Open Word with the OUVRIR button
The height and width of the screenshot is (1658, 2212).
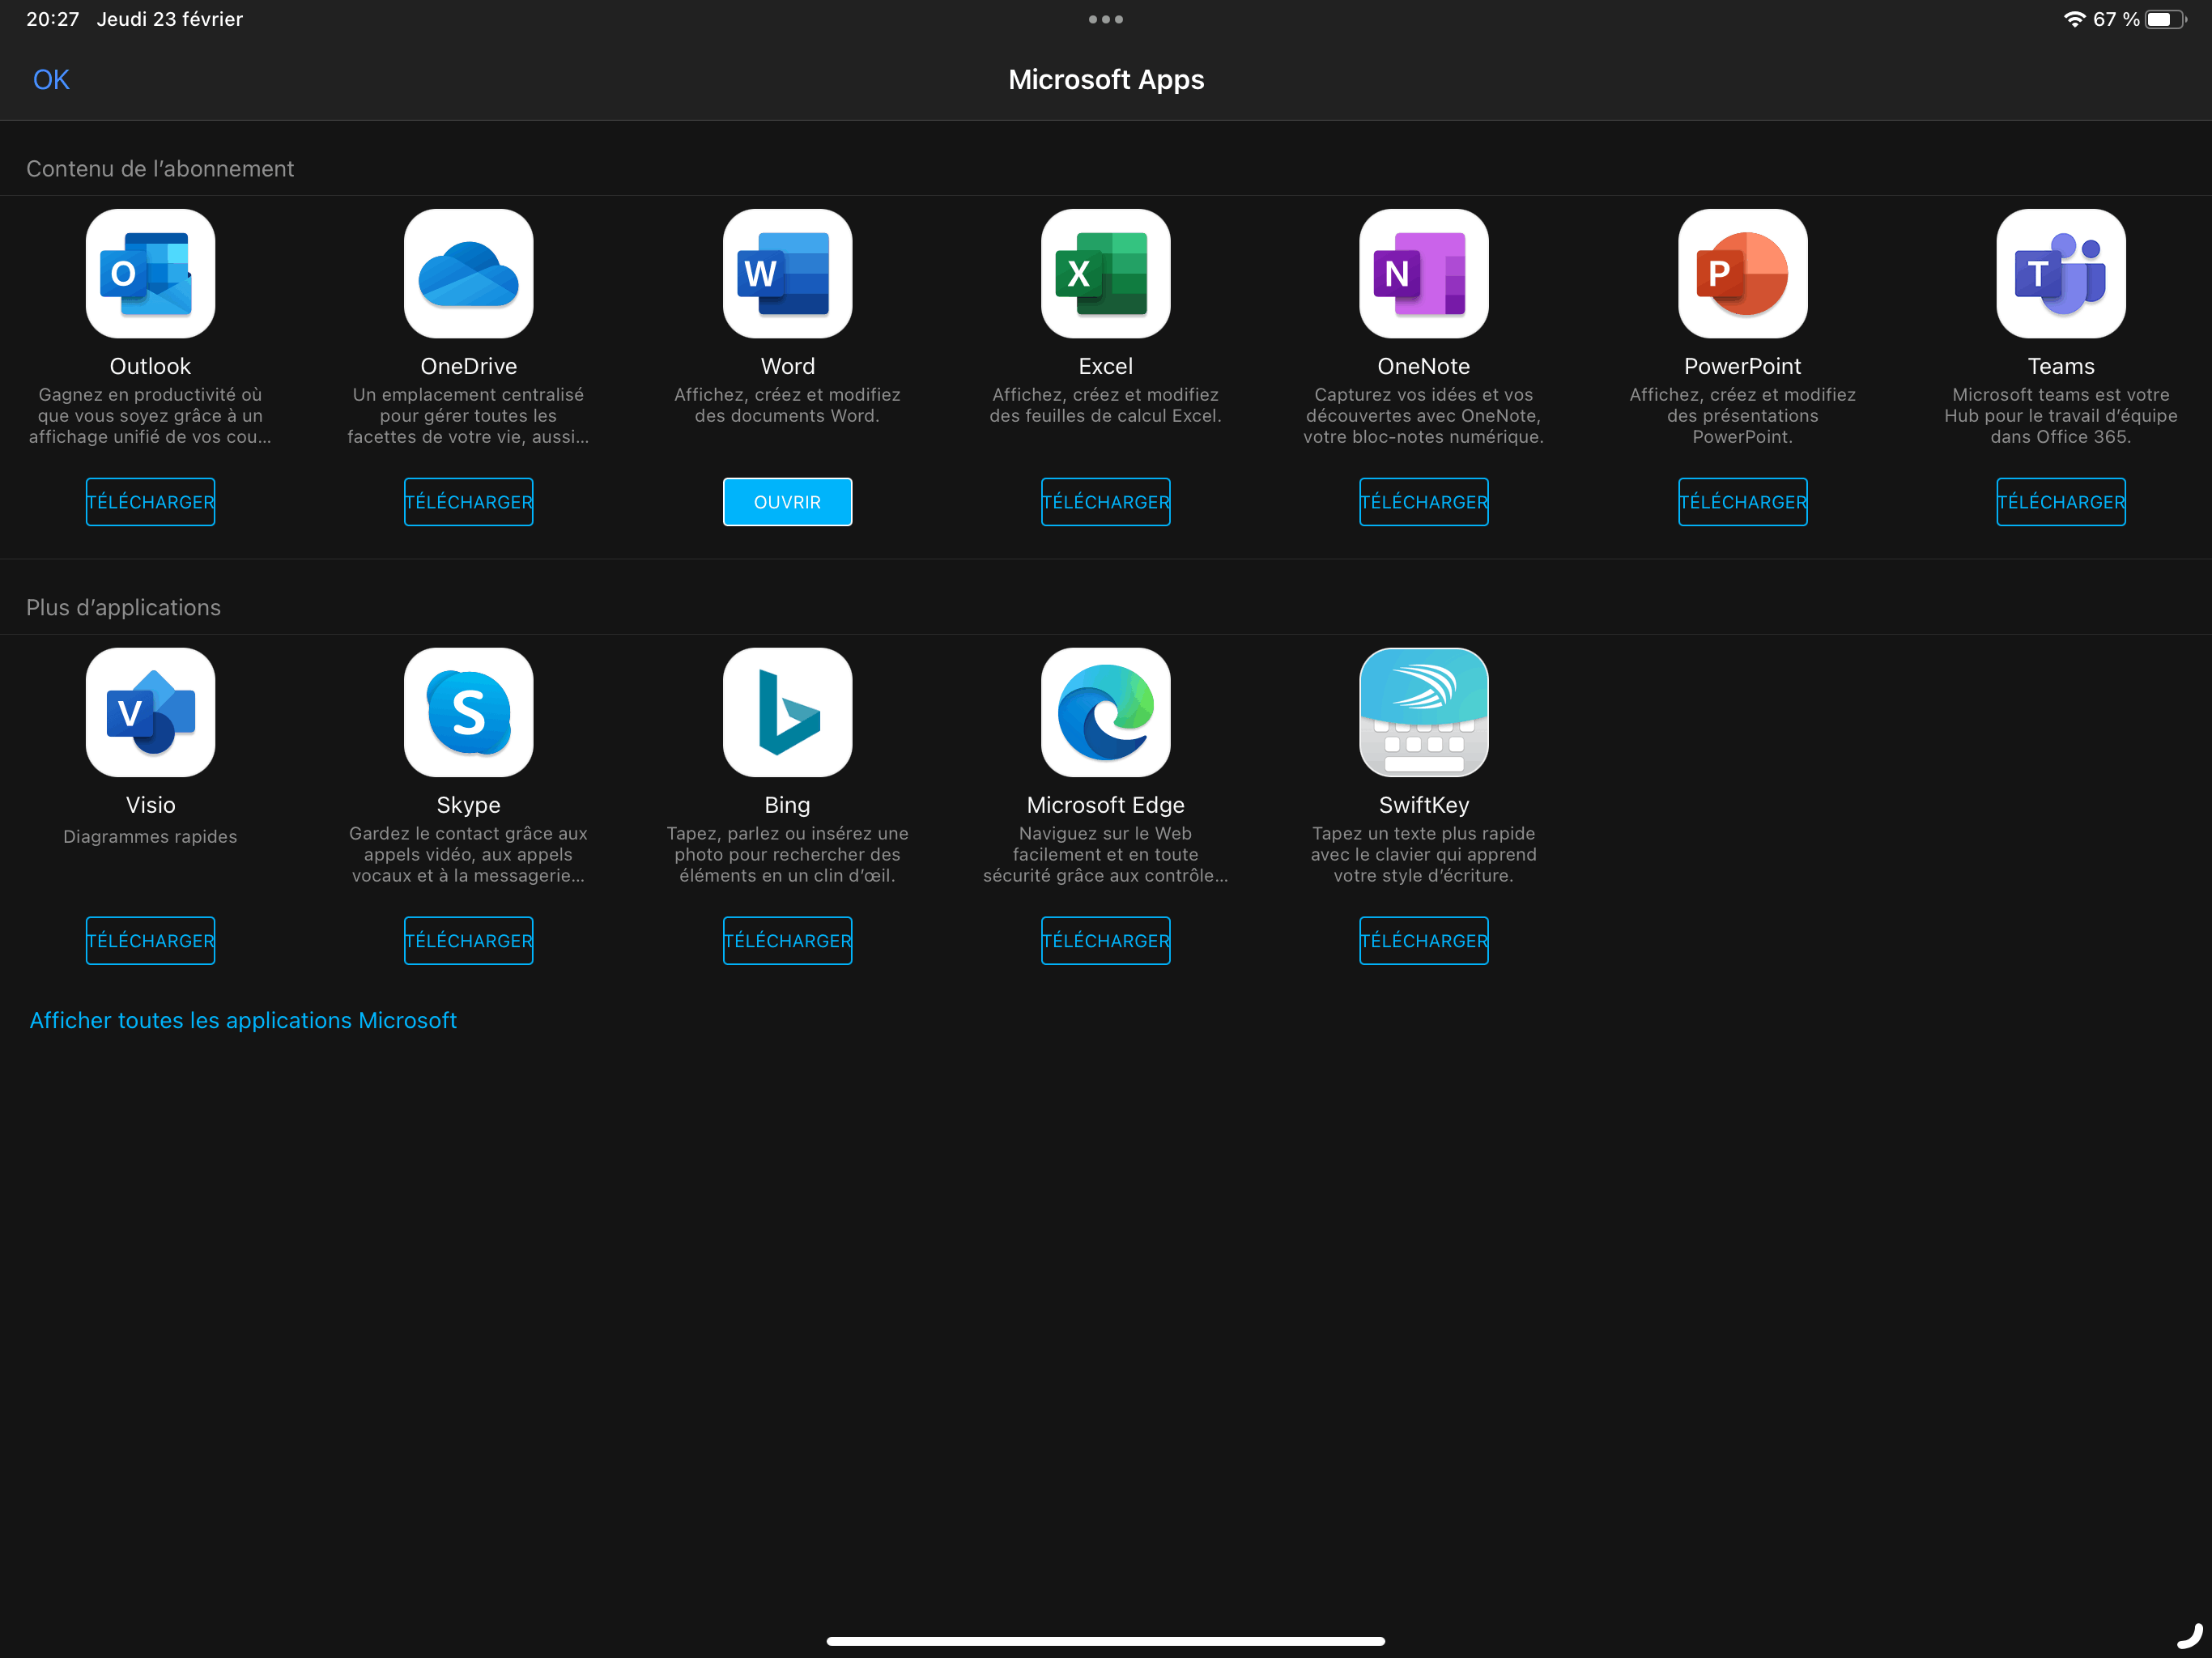coord(787,502)
